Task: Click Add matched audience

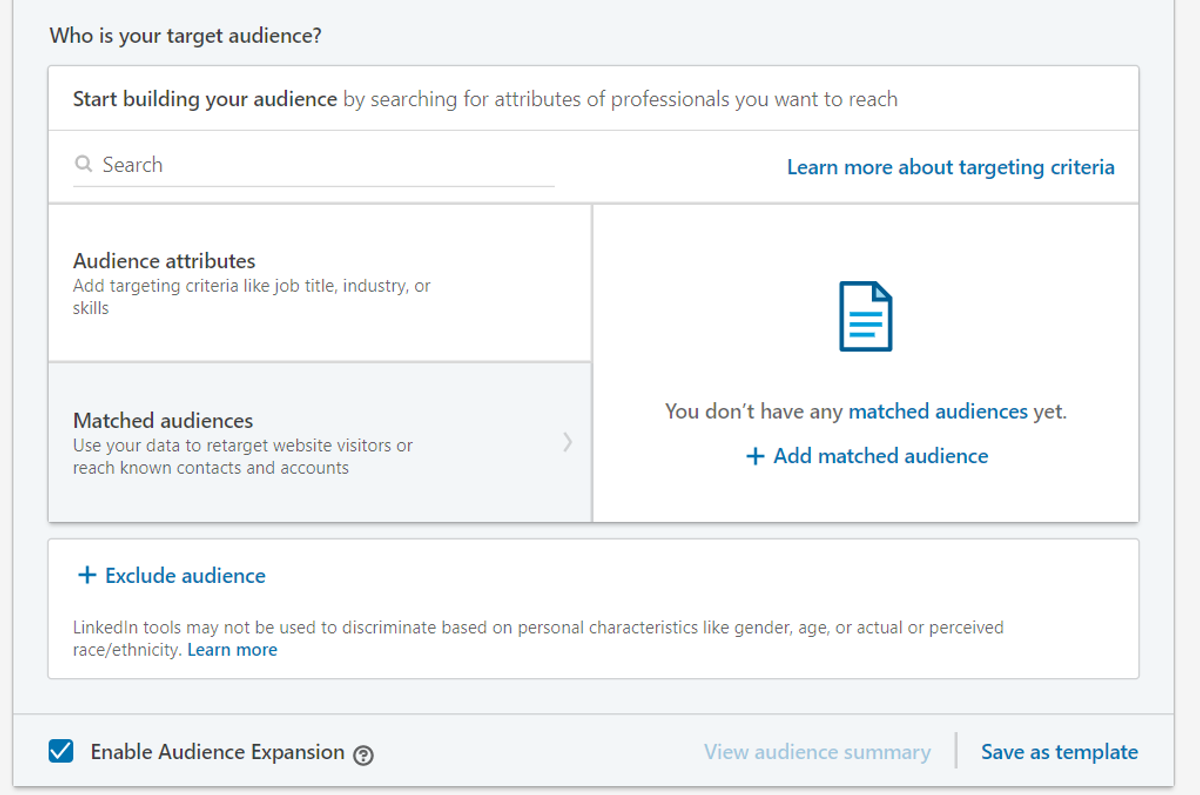Action: point(867,456)
